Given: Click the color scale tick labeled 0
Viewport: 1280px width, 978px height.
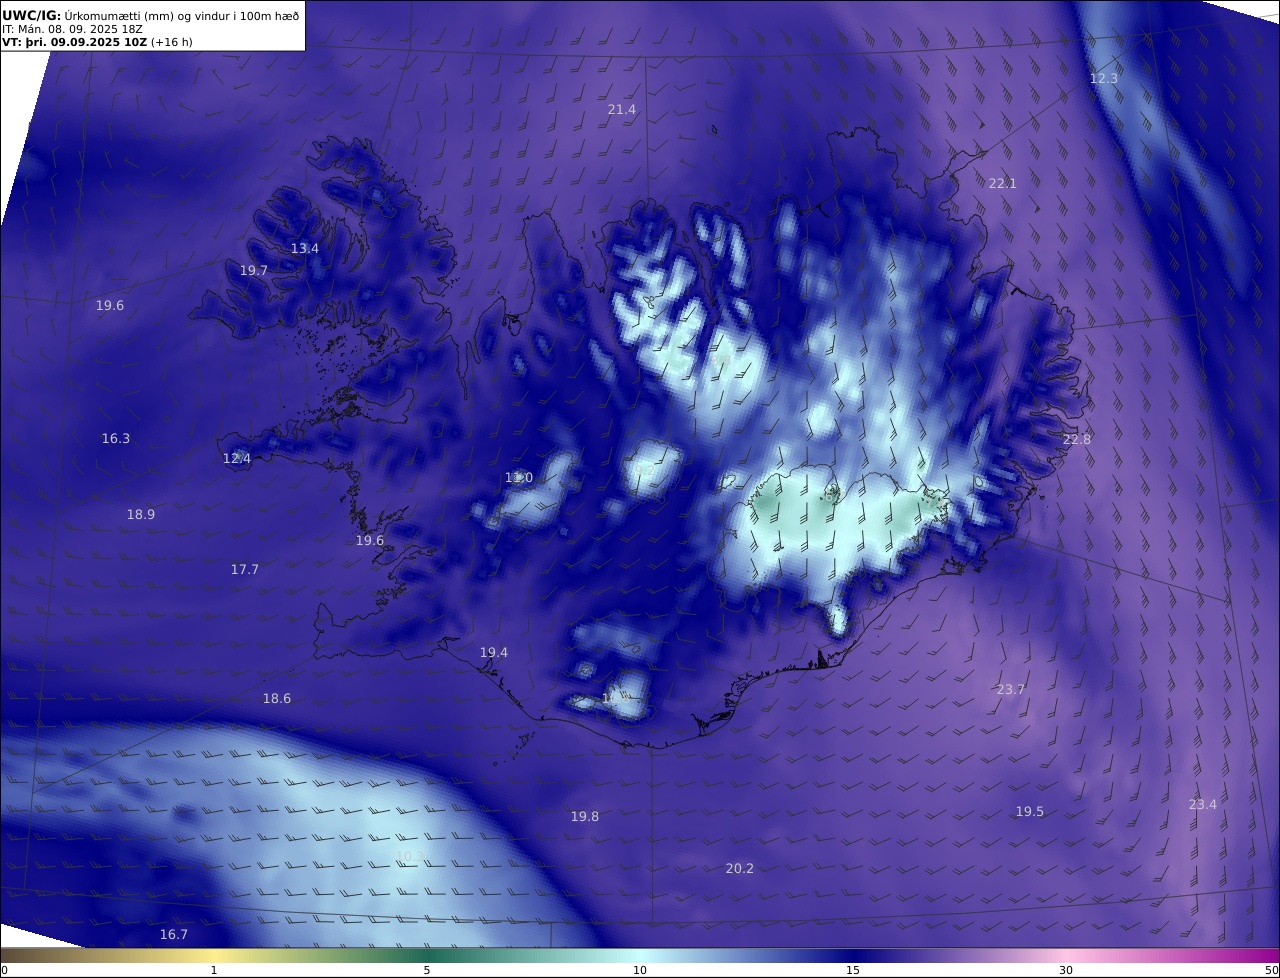Looking at the screenshot, I should 4,970.
